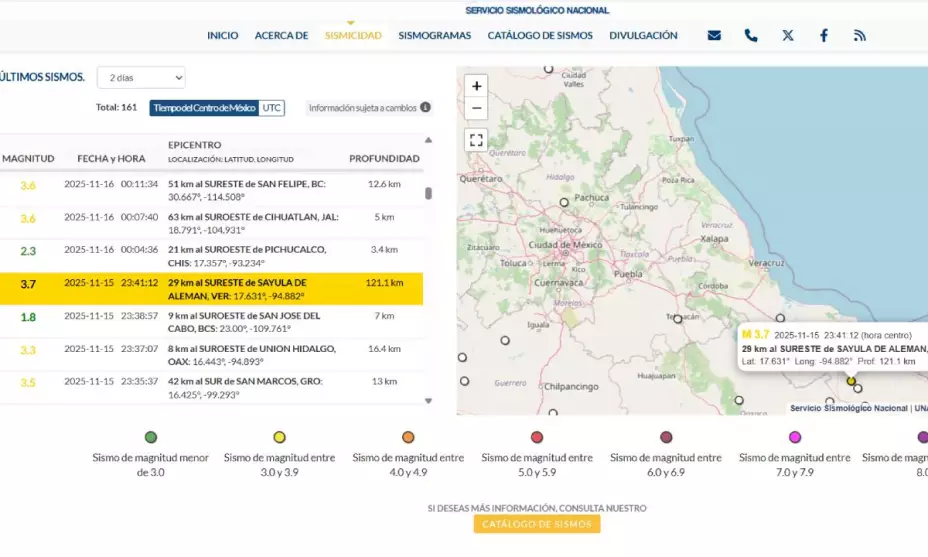Viewport: 928px width, 557px height.
Task: Click the green legend dot for magnitude under 3.0
Action: point(151,437)
